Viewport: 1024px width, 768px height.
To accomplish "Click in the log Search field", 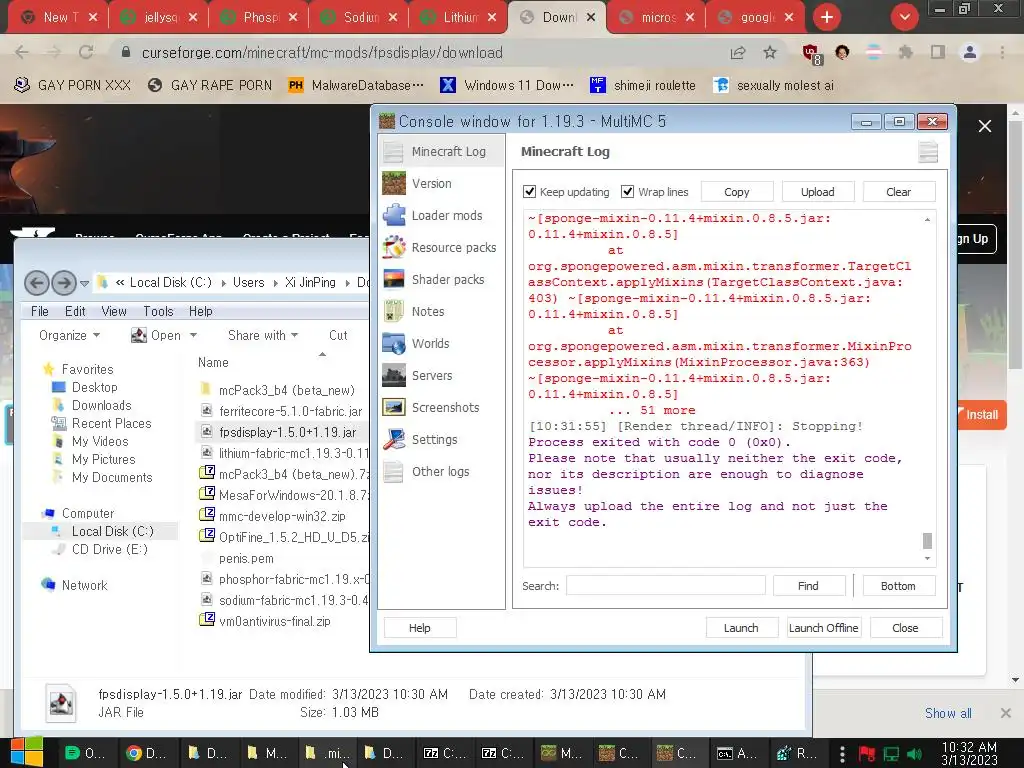I will [x=665, y=586].
